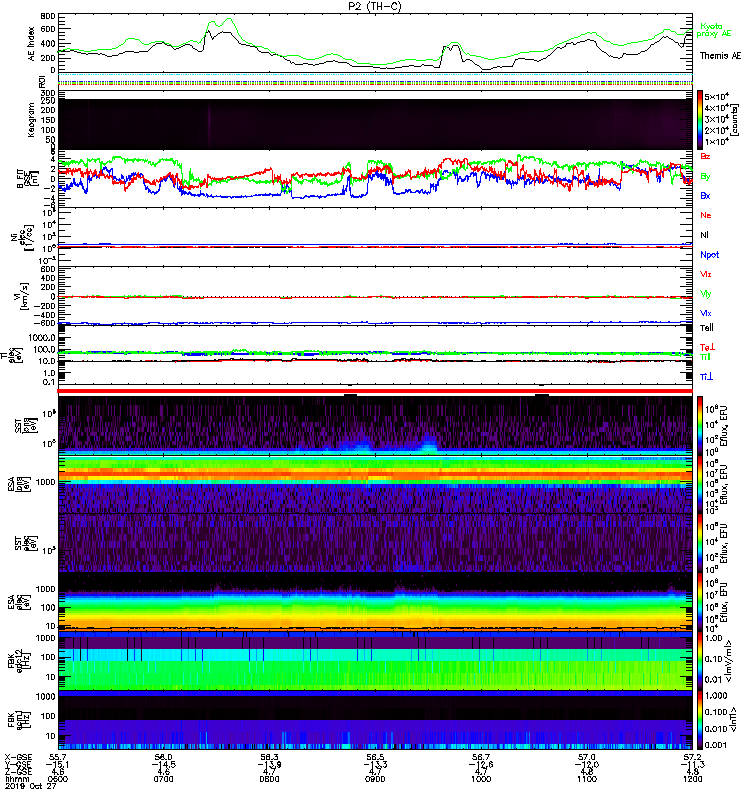This screenshot has height=800, width=750.
Task: Click the X-GSE value 56.0
Action: click(x=163, y=757)
